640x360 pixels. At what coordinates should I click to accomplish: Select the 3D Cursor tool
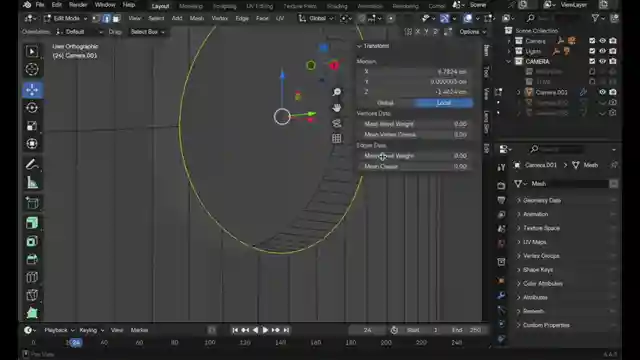click(32, 69)
